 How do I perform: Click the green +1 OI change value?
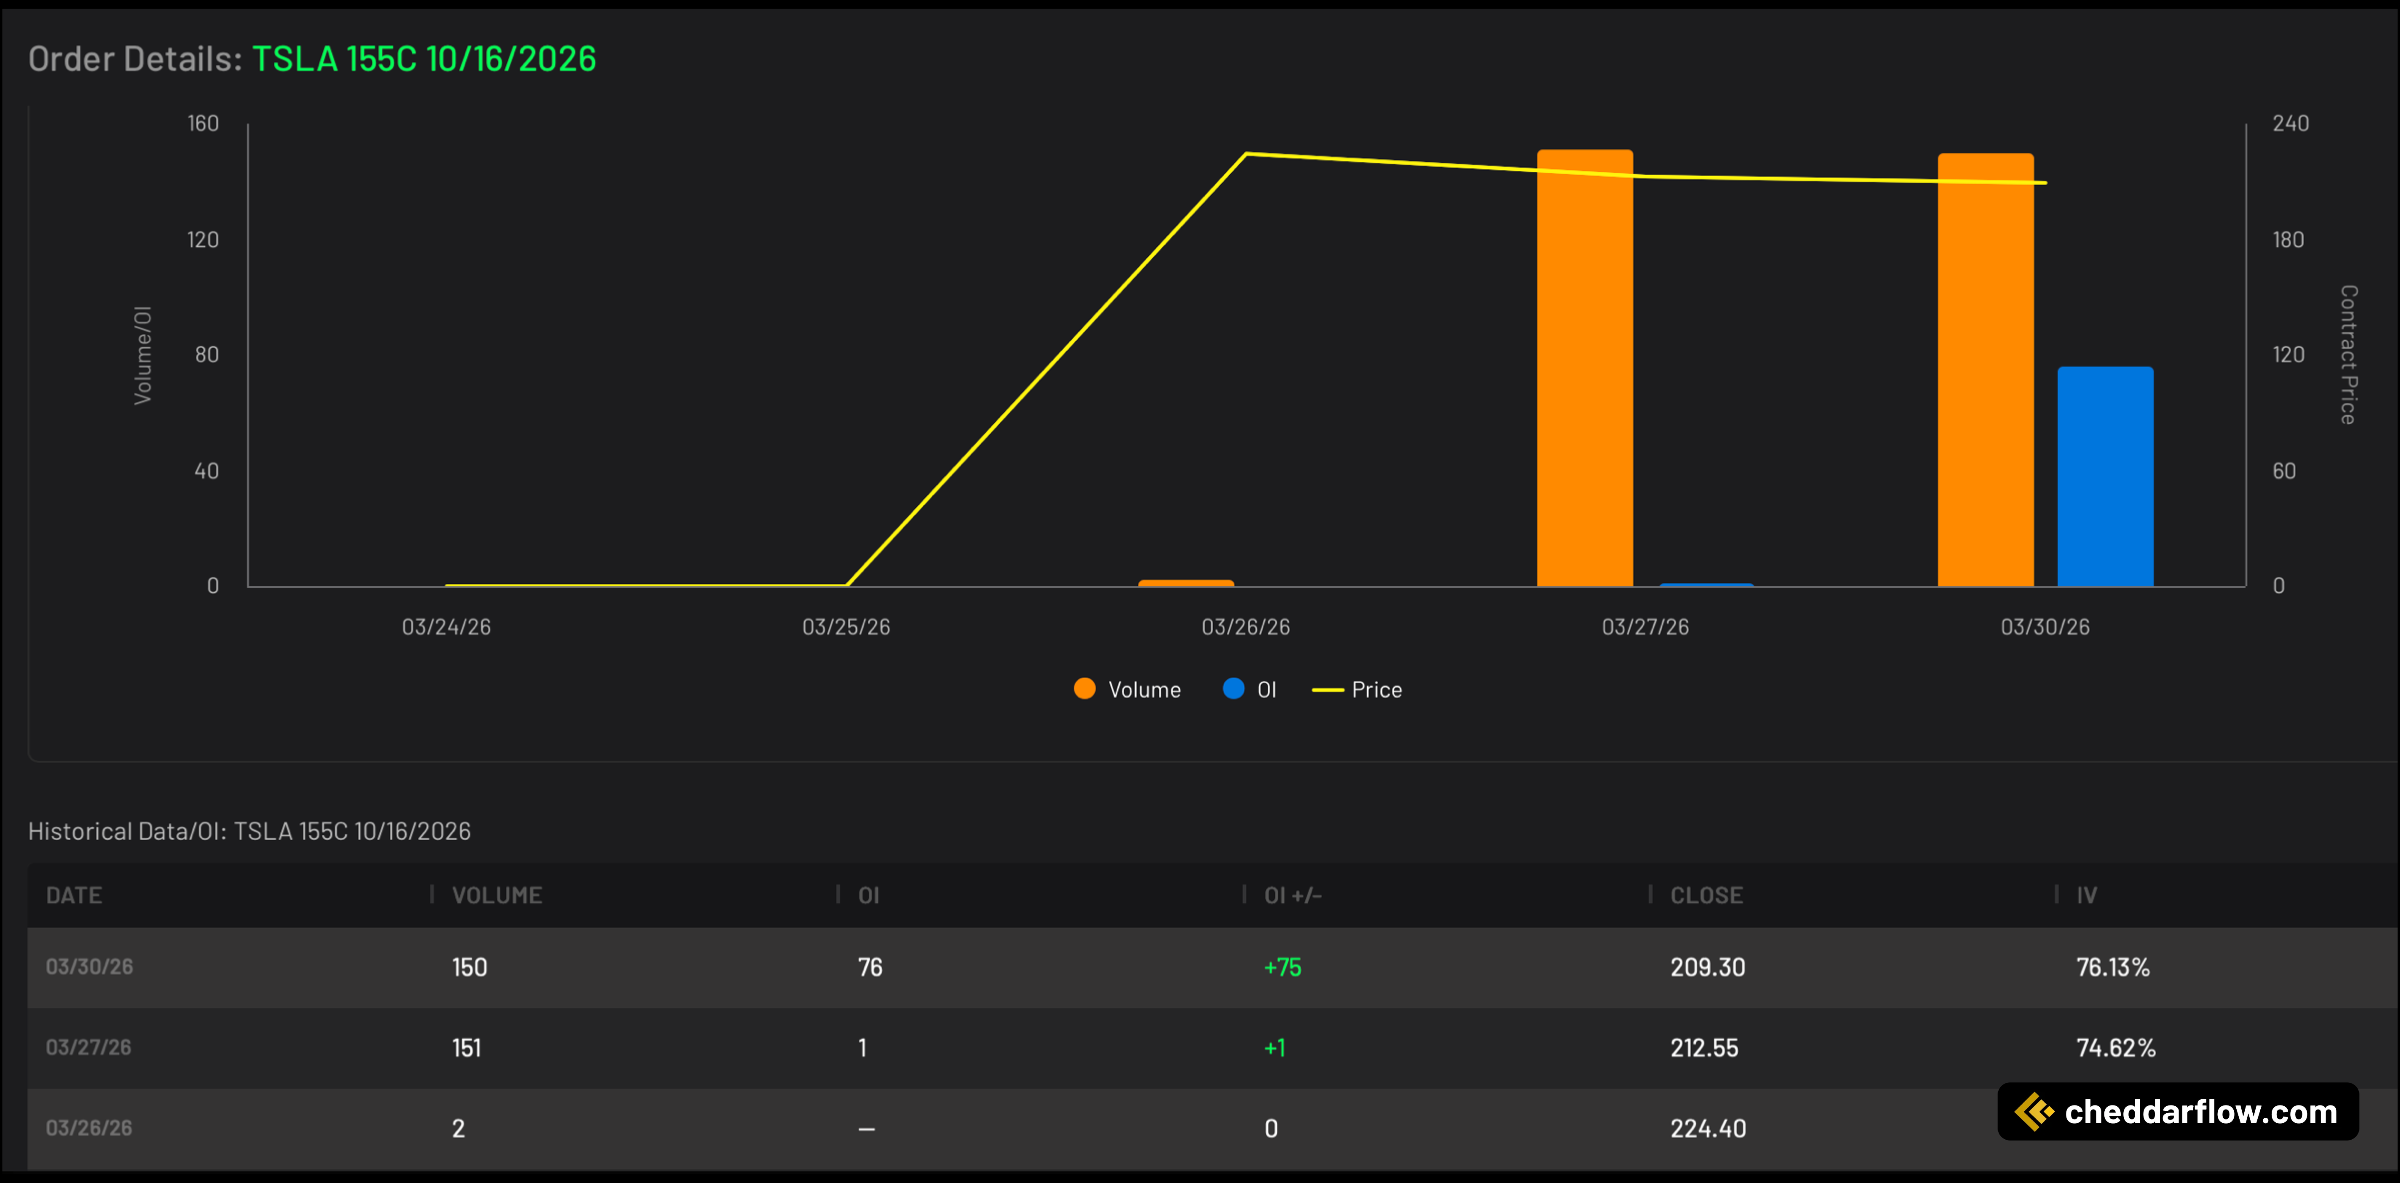1274,1047
